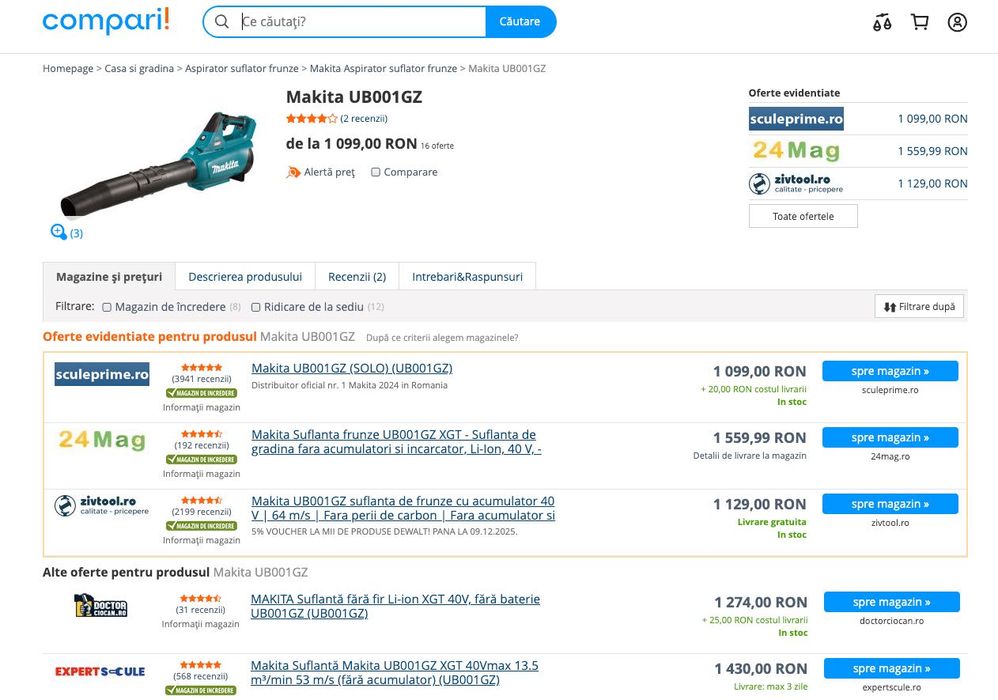This screenshot has height=700, width=998.
Task: Click the Alertă preț bell icon
Action: pos(293,172)
